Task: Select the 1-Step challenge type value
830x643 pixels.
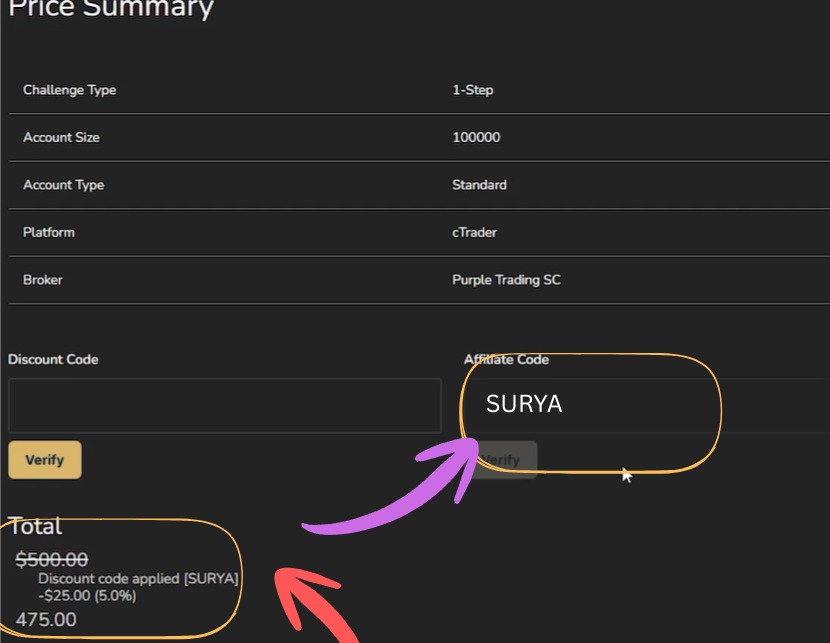Action: [471, 90]
